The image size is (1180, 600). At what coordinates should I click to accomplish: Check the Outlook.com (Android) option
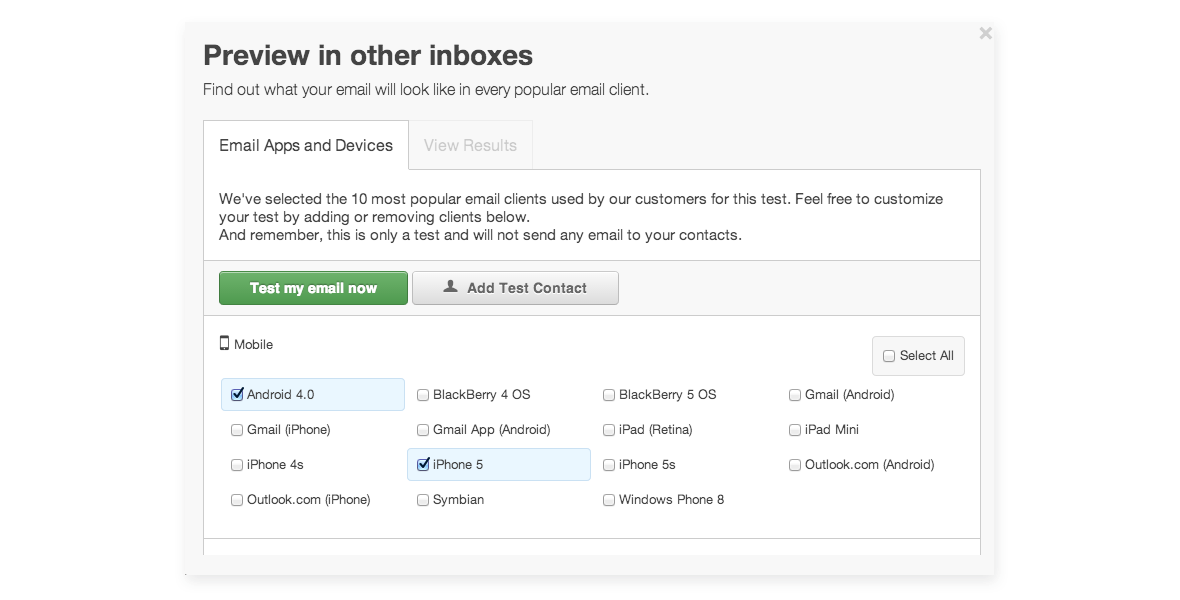[x=795, y=464]
